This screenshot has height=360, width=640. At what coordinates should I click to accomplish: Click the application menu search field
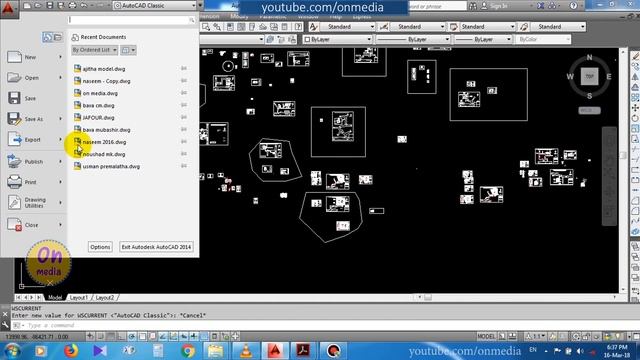(x=131, y=20)
